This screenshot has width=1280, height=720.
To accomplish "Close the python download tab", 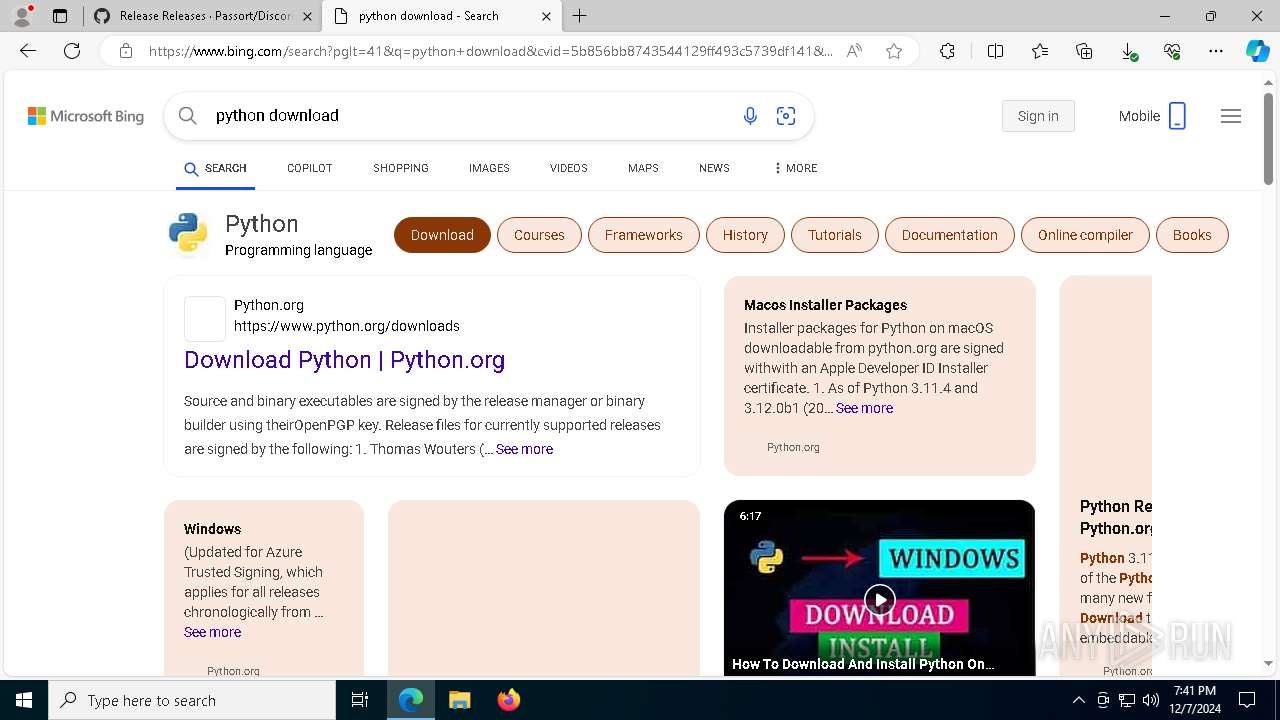I will click(x=546, y=16).
